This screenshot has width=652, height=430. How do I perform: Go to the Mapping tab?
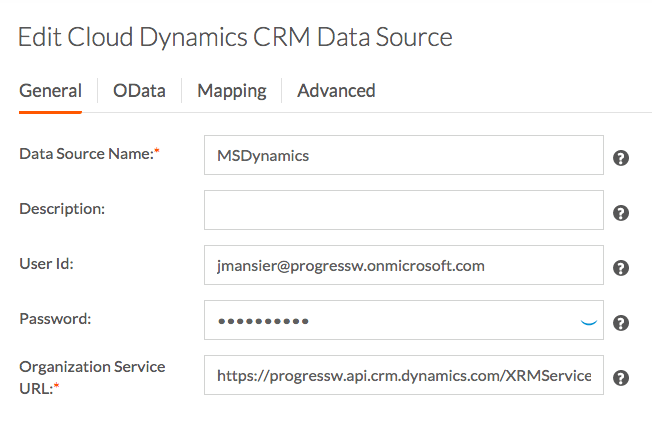pyautogui.click(x=231, y=91)
